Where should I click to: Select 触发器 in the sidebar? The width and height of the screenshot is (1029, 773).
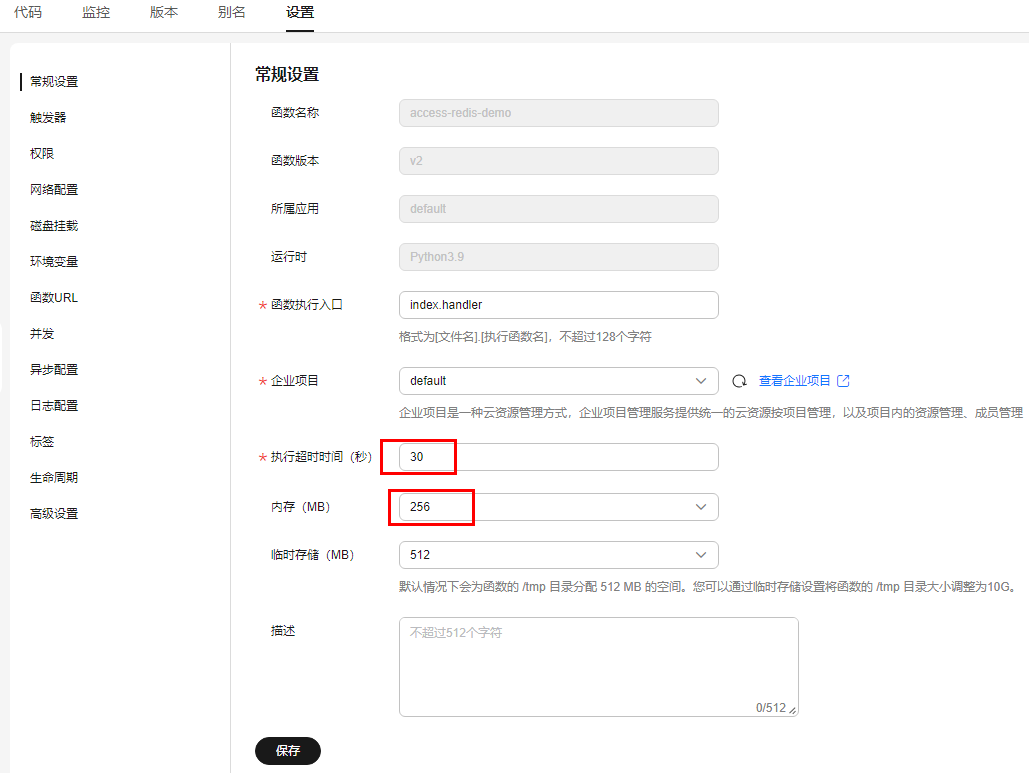click(48, 118)
